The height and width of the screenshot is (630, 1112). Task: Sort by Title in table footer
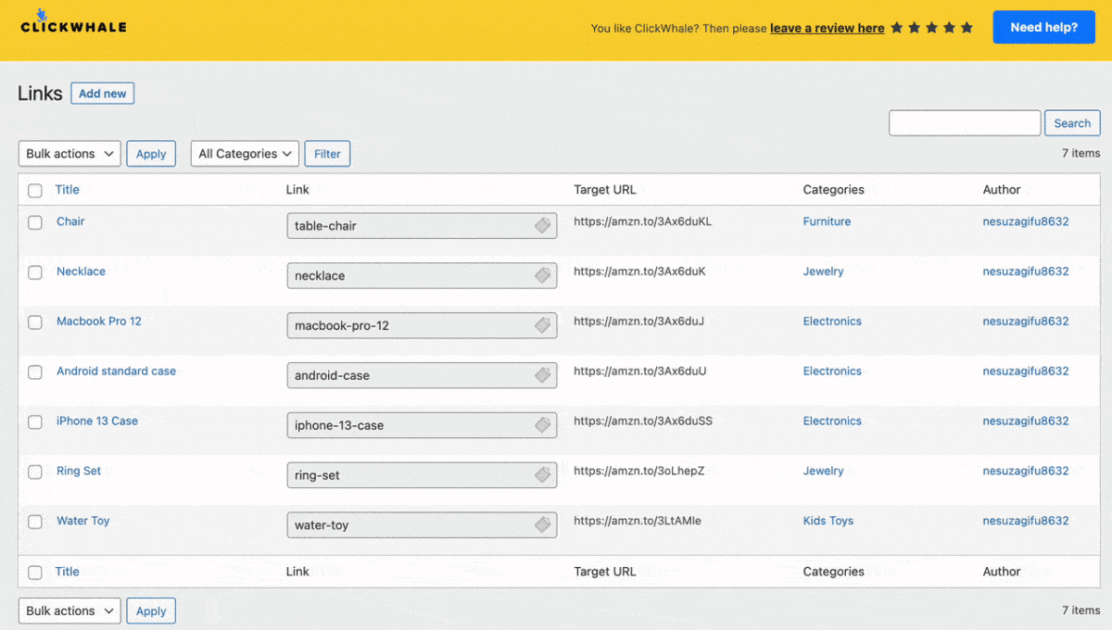(x=67, y=571)
